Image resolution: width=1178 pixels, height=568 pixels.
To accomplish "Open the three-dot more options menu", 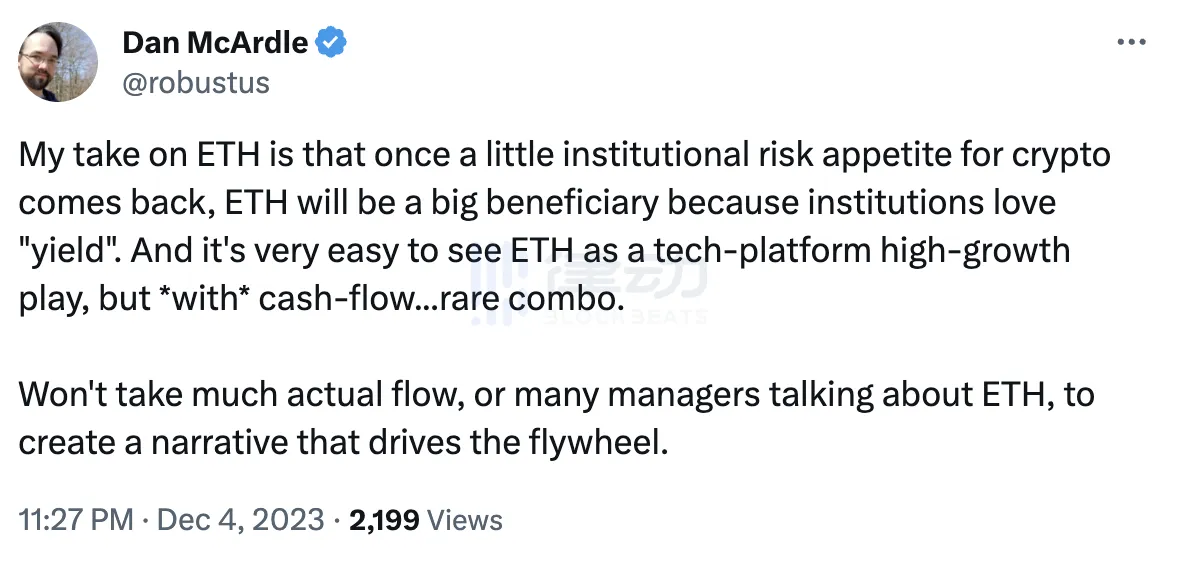I will 1129,43.
